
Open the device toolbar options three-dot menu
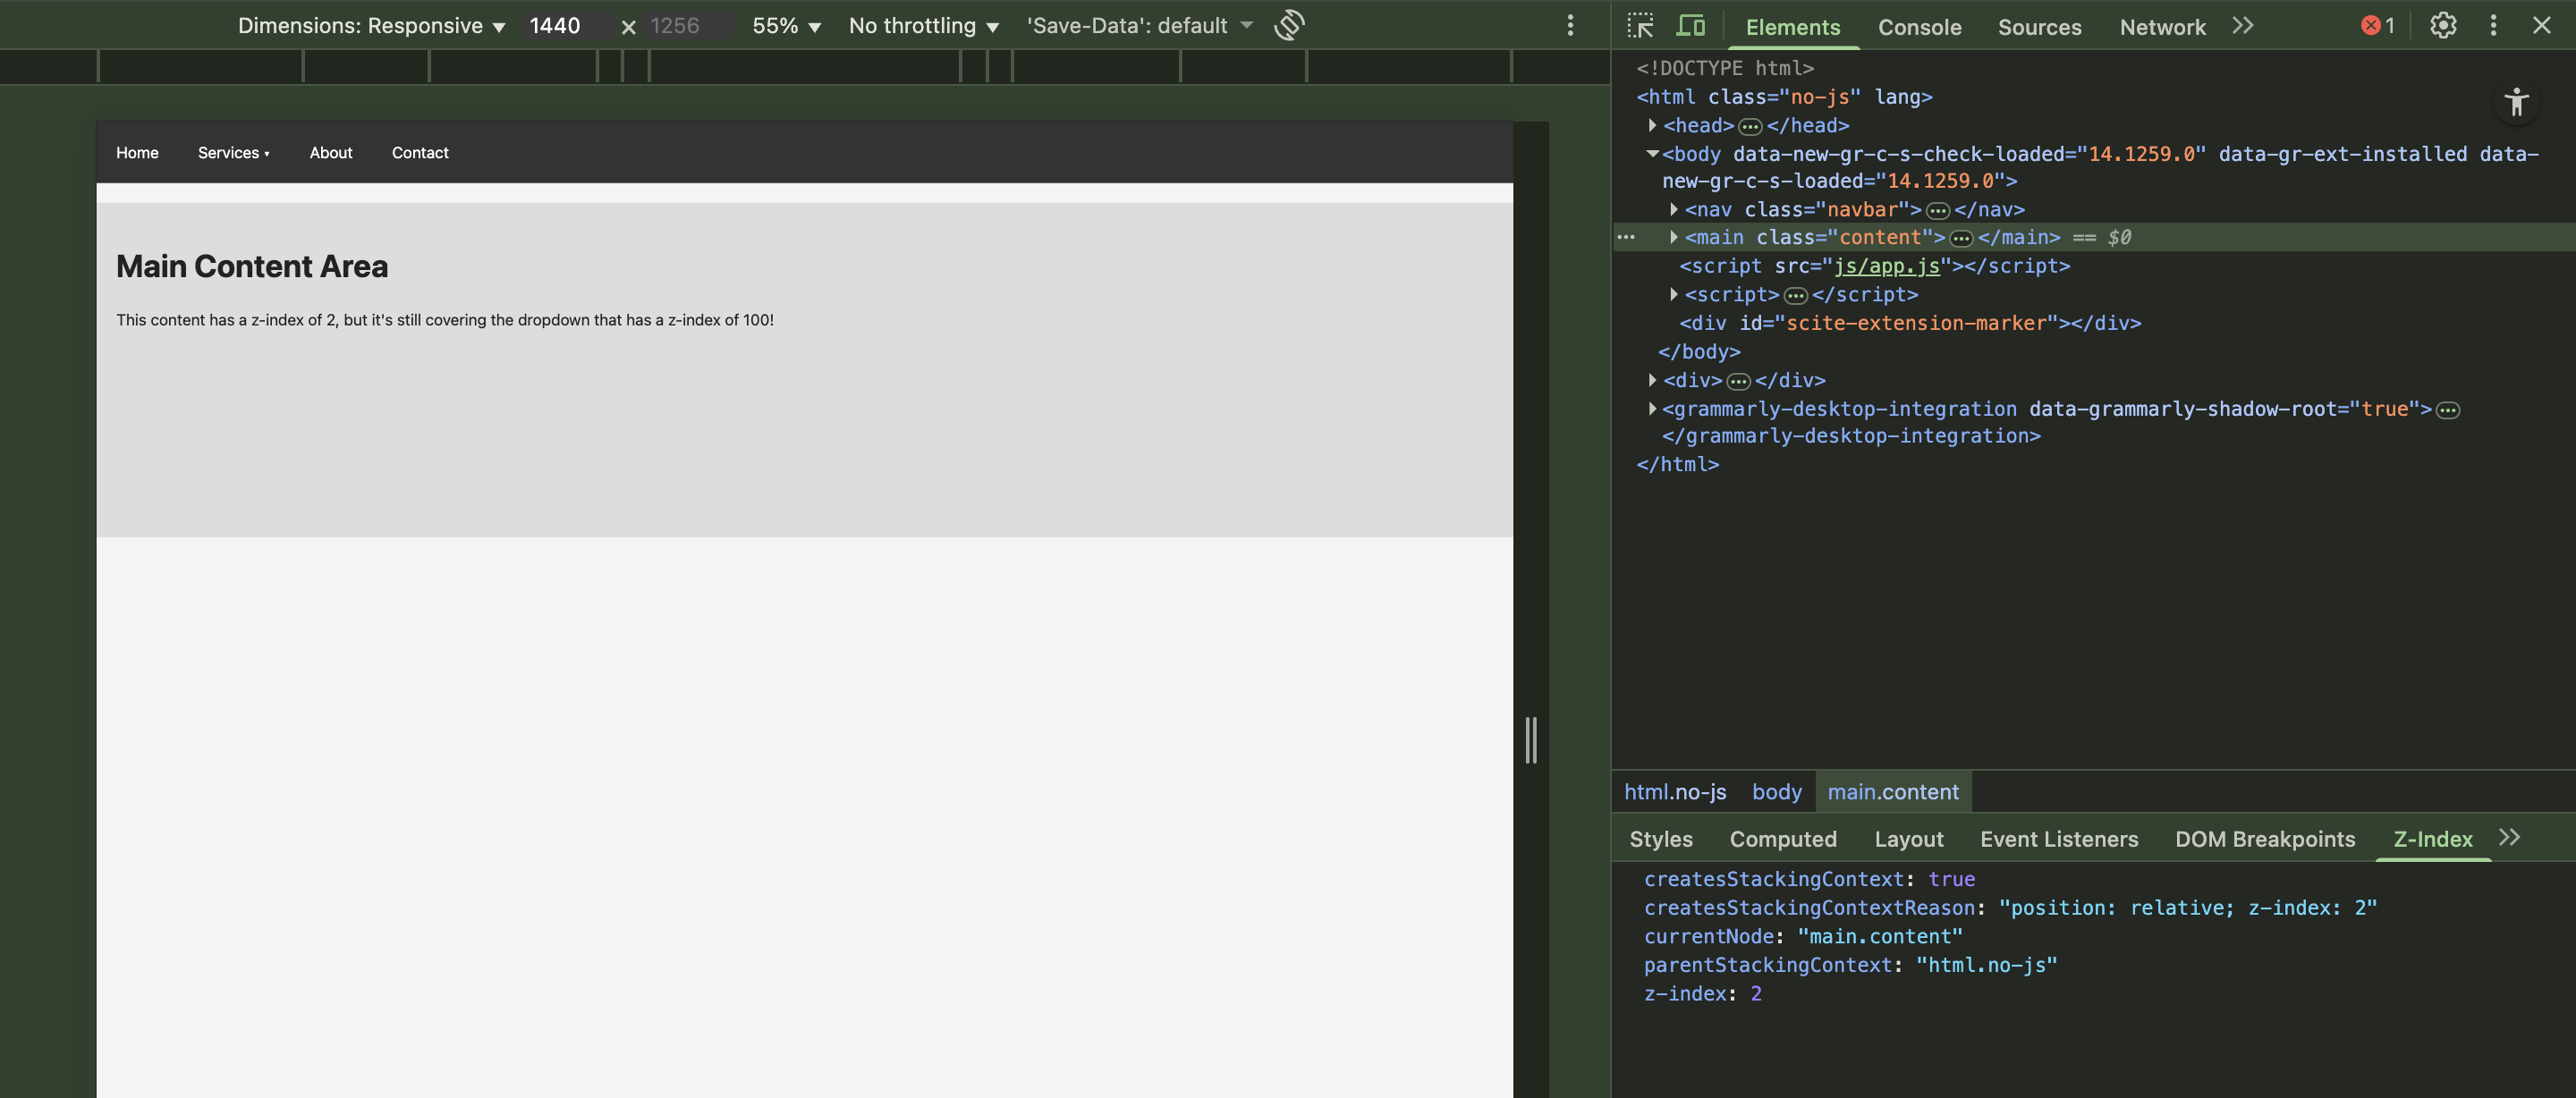click(1570, 25)
